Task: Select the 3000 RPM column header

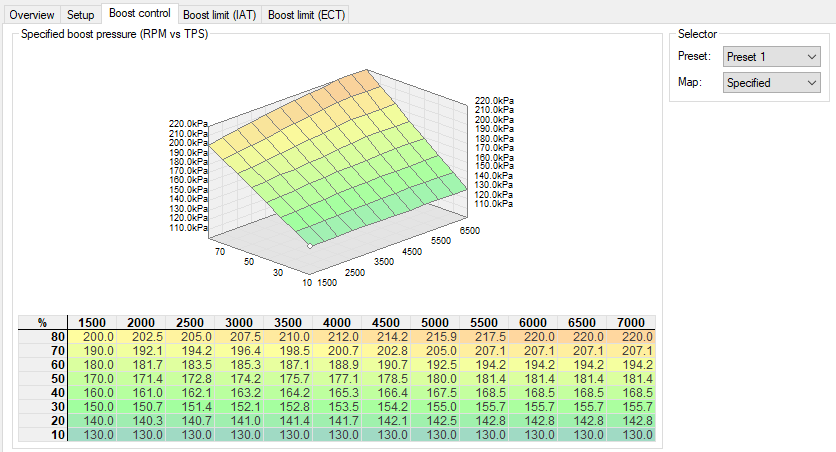Action: point(239,322)
